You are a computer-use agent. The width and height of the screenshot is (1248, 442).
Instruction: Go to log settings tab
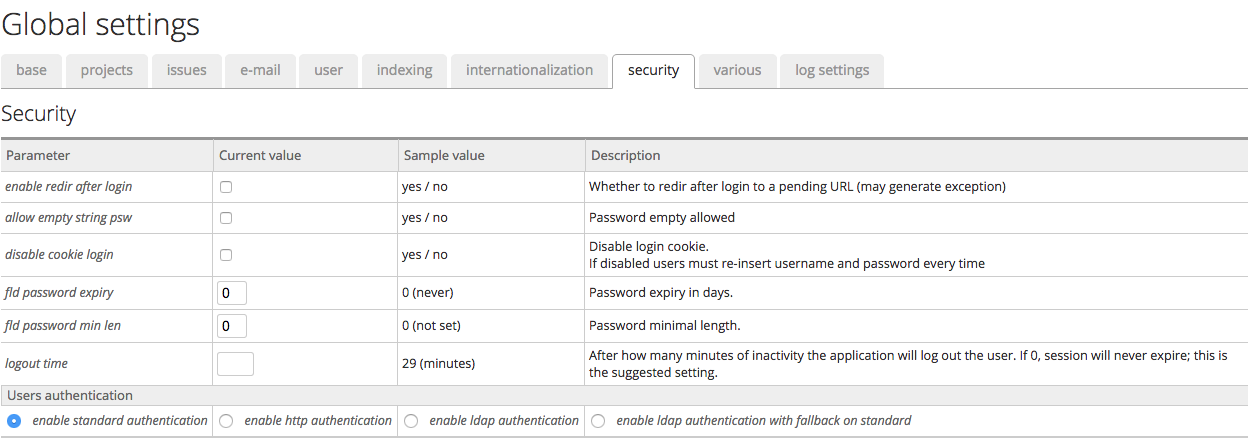coord(832,70)
